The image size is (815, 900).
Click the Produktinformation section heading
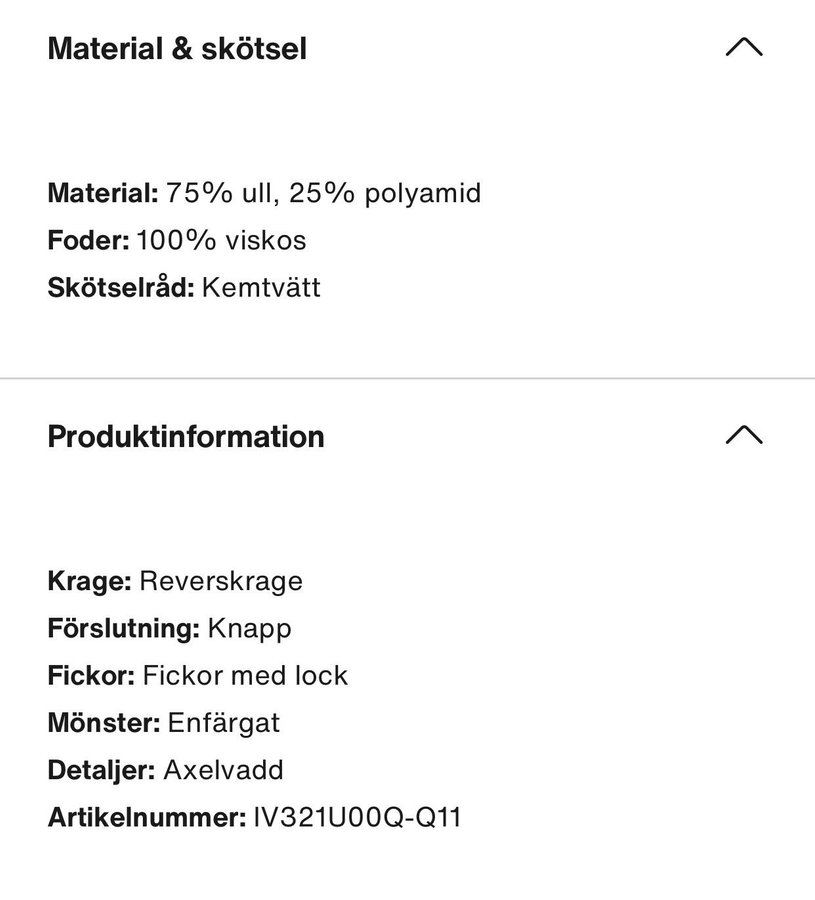(186, 437)
